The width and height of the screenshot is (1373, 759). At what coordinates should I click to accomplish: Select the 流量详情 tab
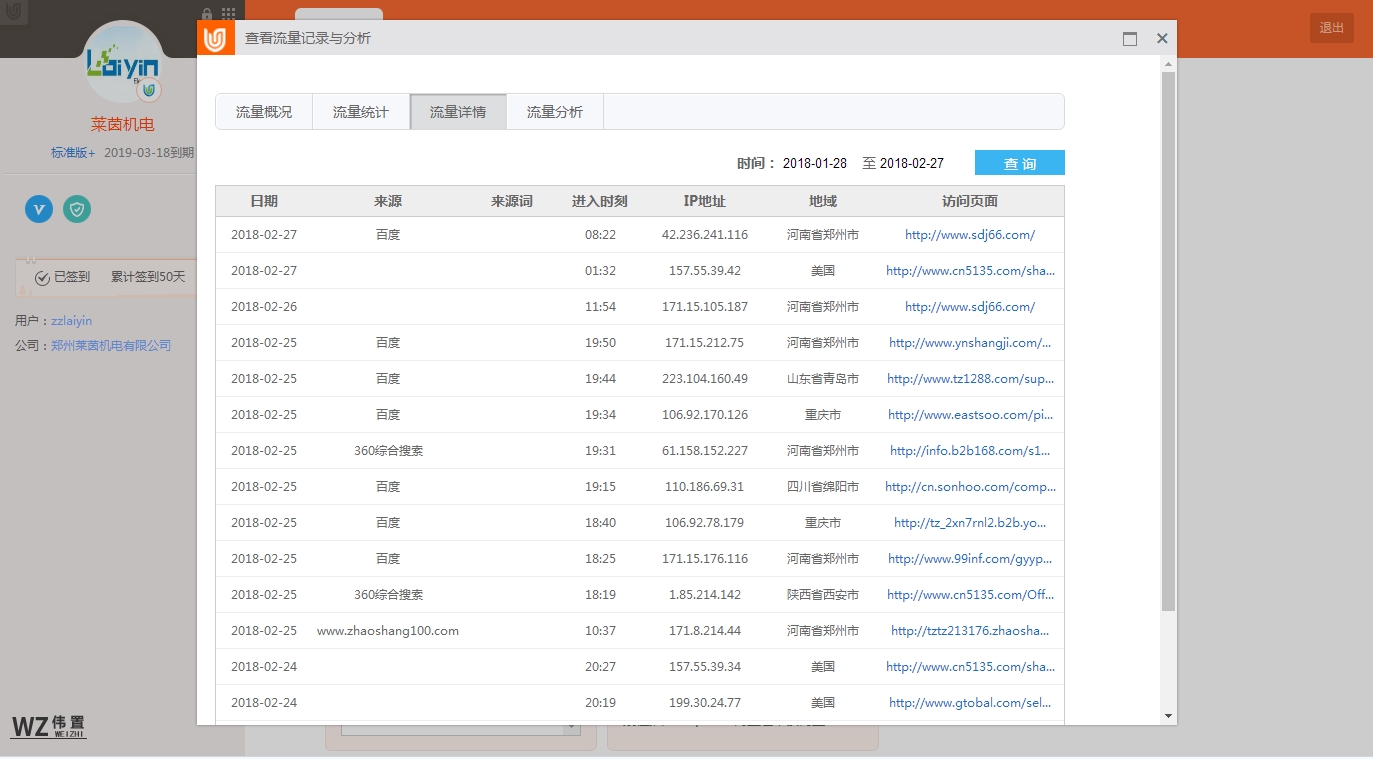[458, 112]
